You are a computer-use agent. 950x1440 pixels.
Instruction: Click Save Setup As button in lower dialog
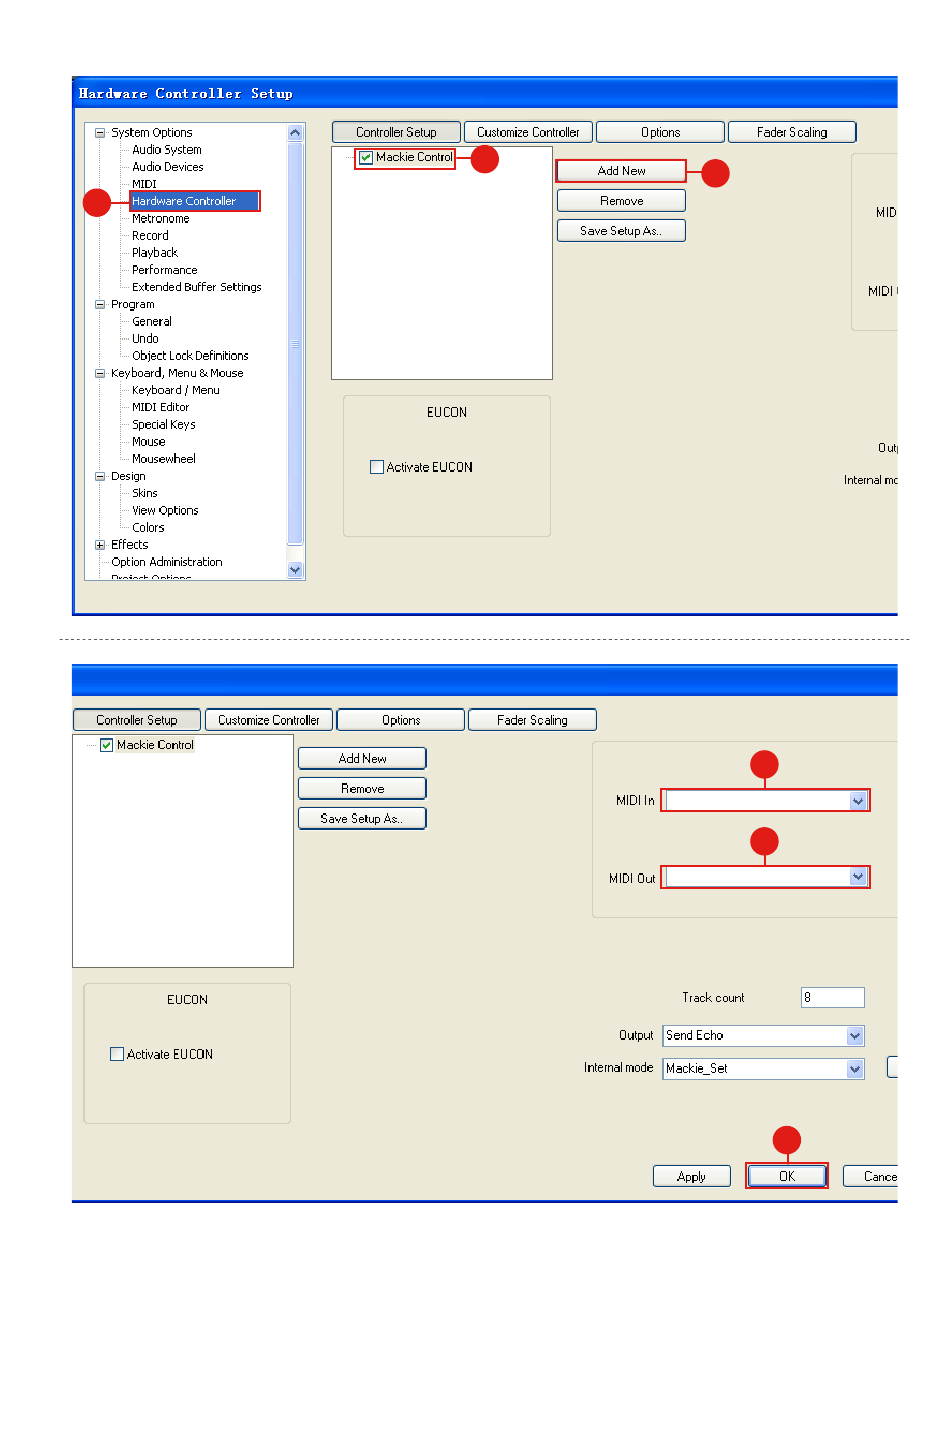(362, 819)
